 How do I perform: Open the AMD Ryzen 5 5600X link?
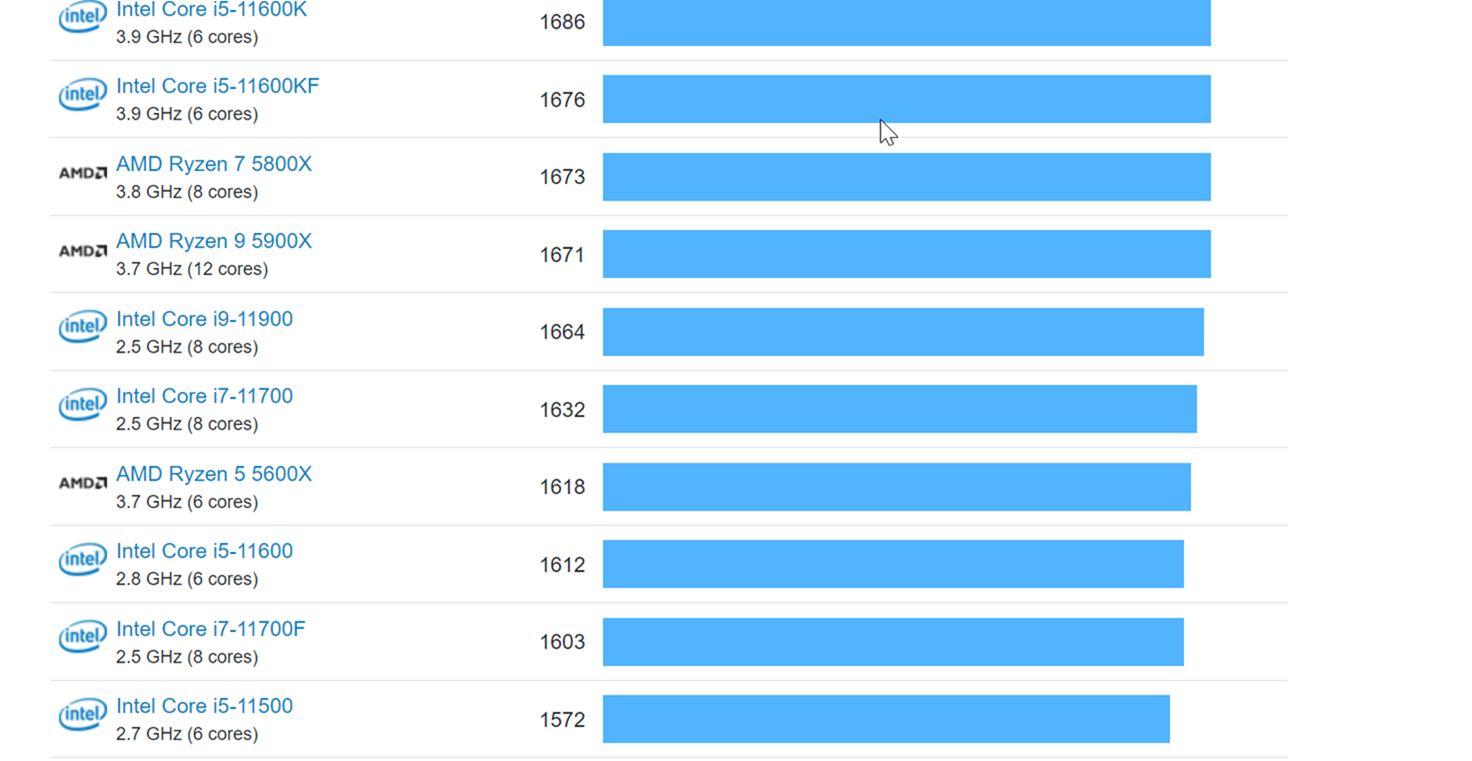[213, 474]
